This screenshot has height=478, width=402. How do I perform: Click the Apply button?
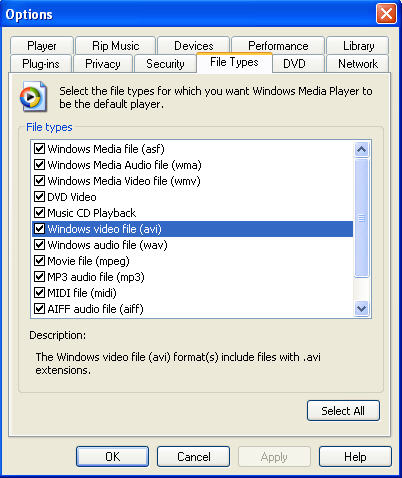tap(274, 456)
